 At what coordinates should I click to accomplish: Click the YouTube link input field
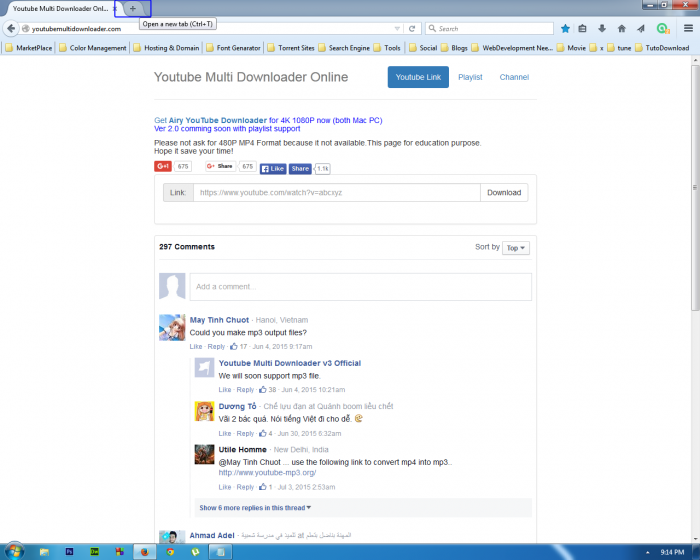337,192
